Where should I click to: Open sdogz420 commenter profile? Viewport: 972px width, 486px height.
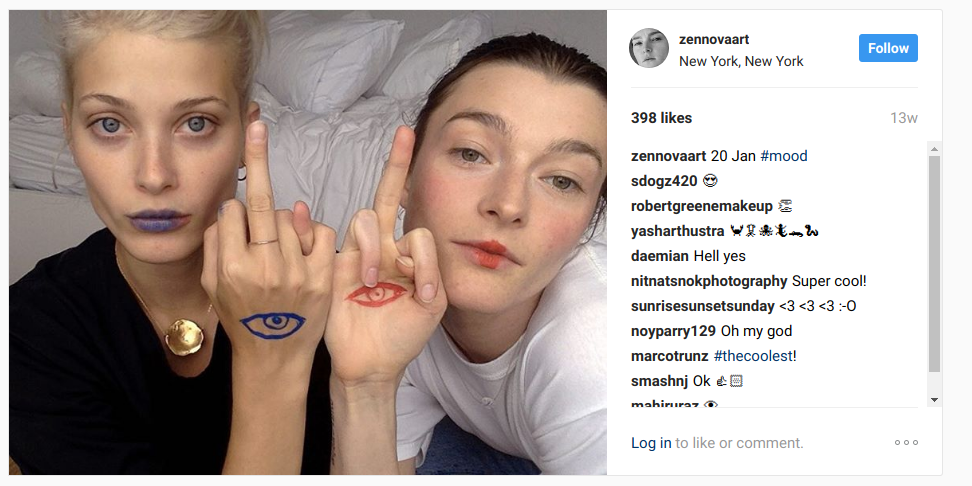point(664,181)
